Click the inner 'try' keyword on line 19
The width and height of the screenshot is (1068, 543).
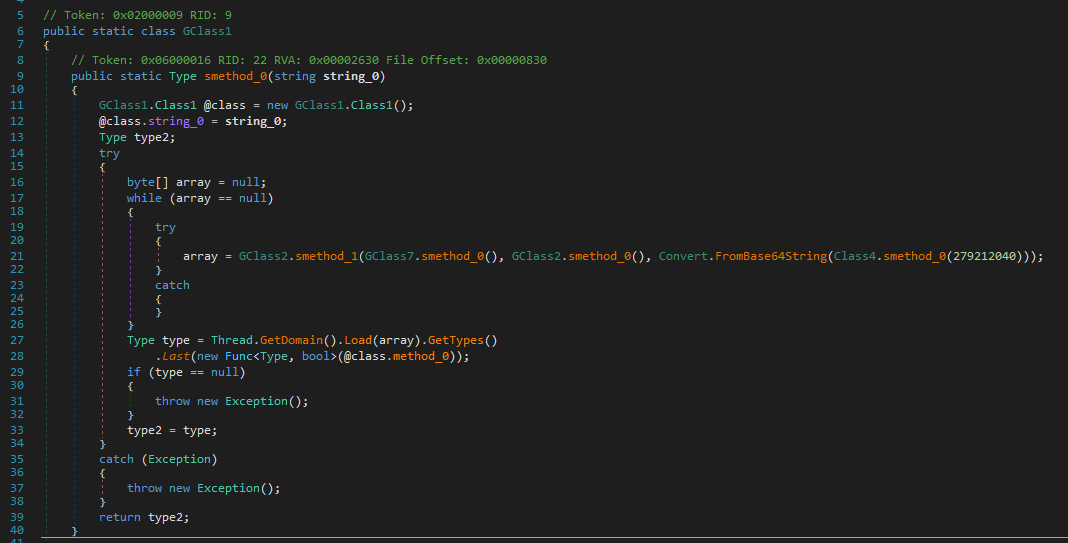click(165, 228)
